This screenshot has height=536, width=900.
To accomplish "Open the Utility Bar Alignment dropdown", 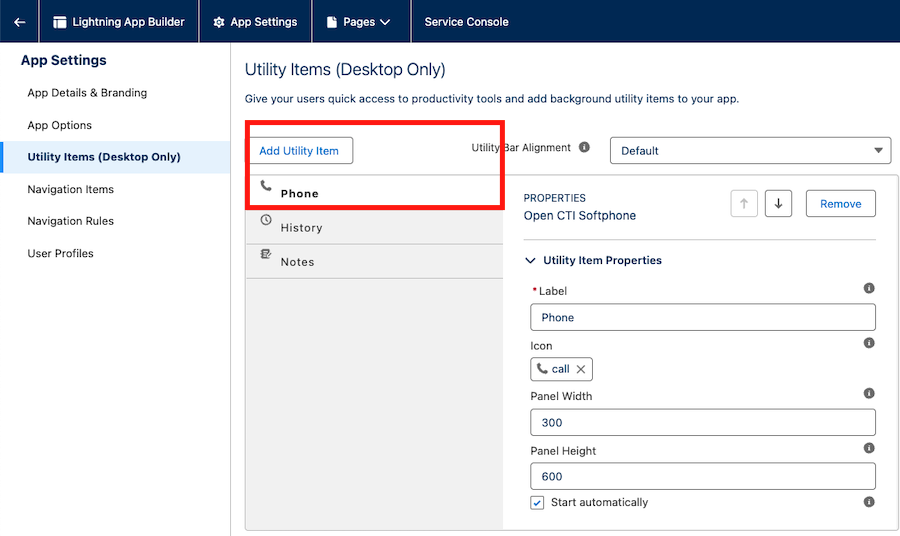I will (750, 151).
